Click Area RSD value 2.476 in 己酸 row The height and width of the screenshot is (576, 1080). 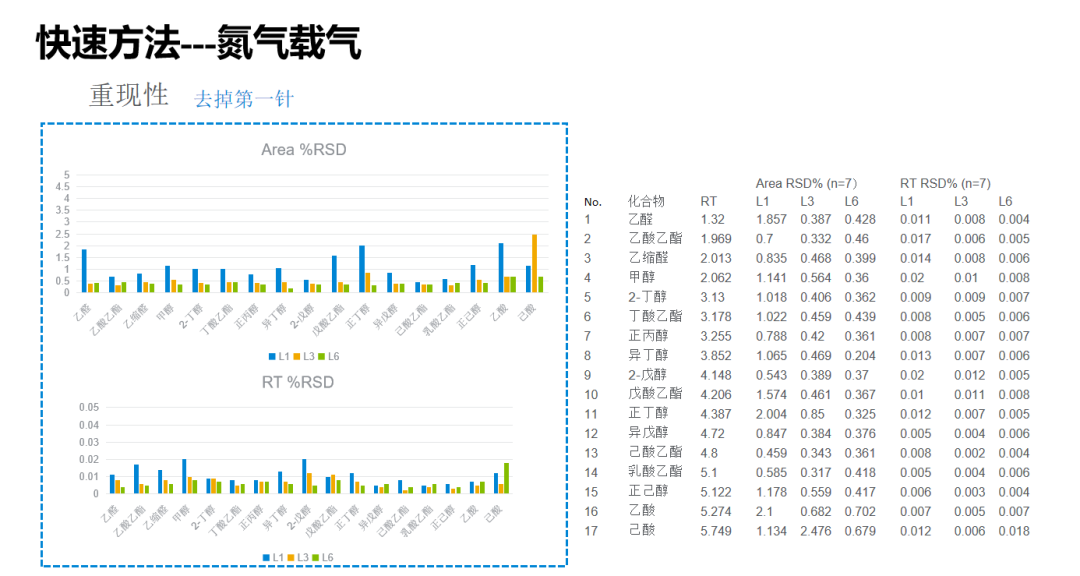(816, 531)
